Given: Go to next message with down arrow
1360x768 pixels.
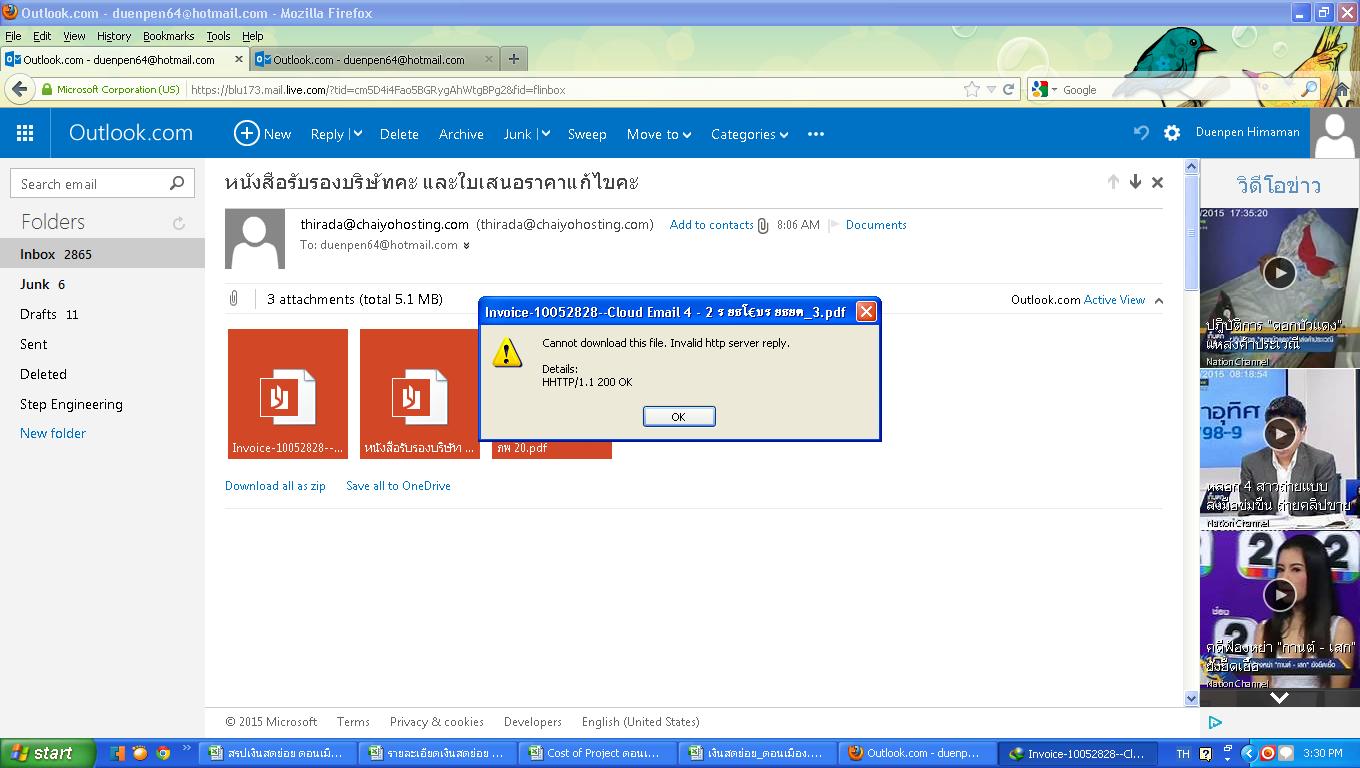Looking at the screenshot, I should [1135, 182].
